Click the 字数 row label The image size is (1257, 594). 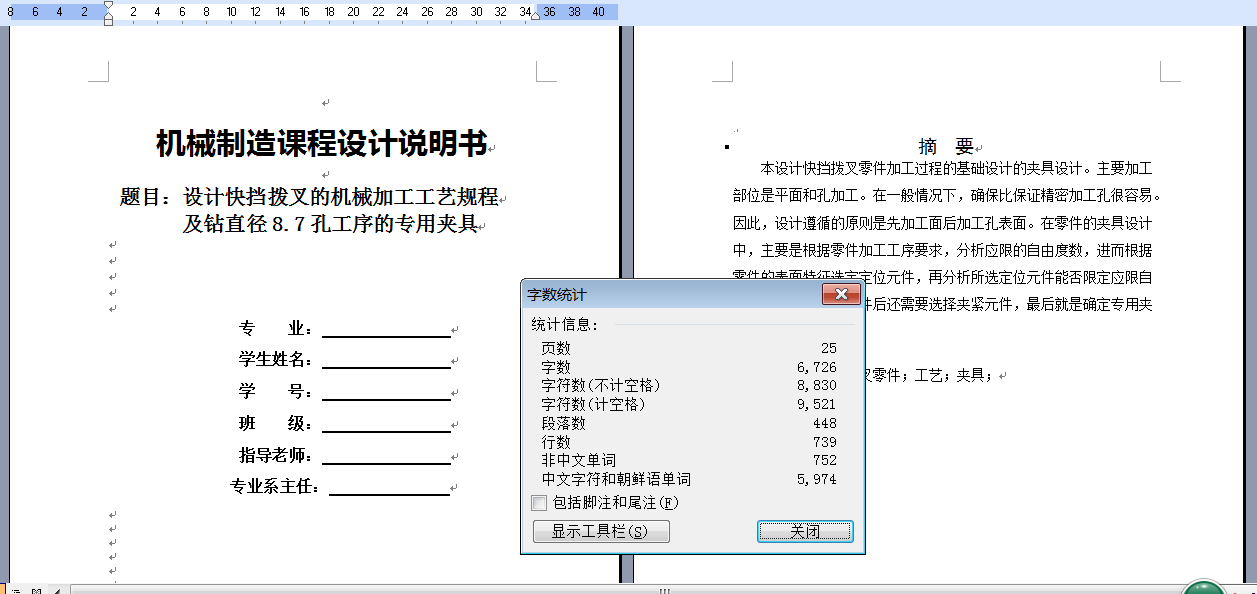556,367
